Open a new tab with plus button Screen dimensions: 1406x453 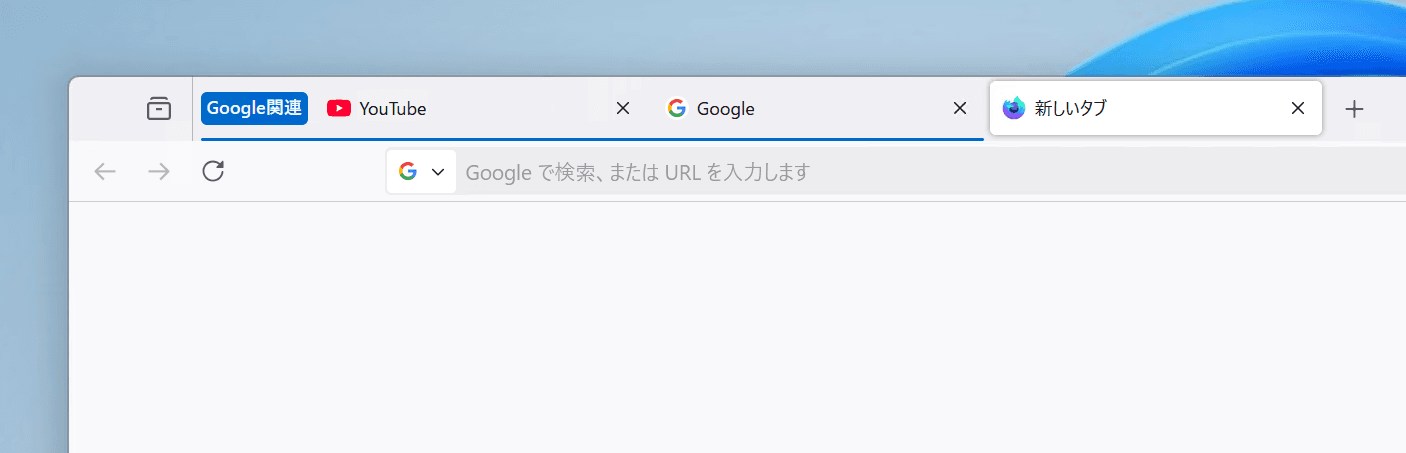tap(1354, 108)
